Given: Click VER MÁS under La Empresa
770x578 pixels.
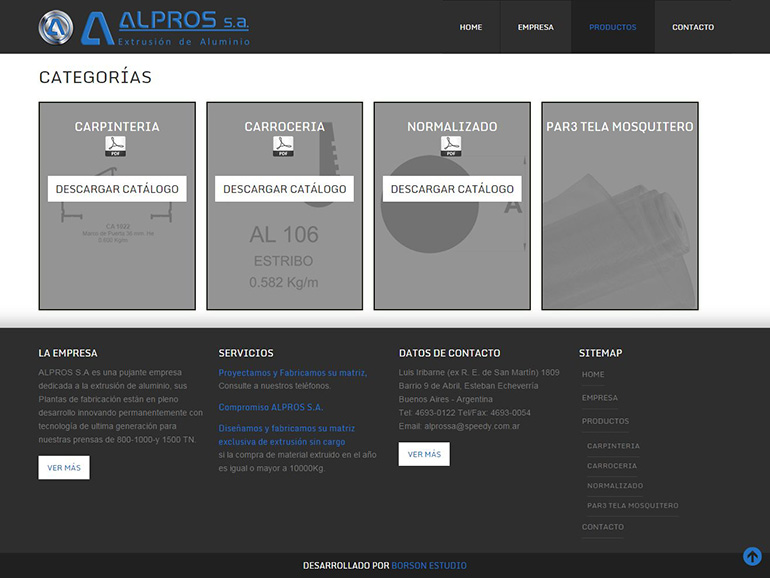Looking at the screenshot, I should (x=64, y=468).
